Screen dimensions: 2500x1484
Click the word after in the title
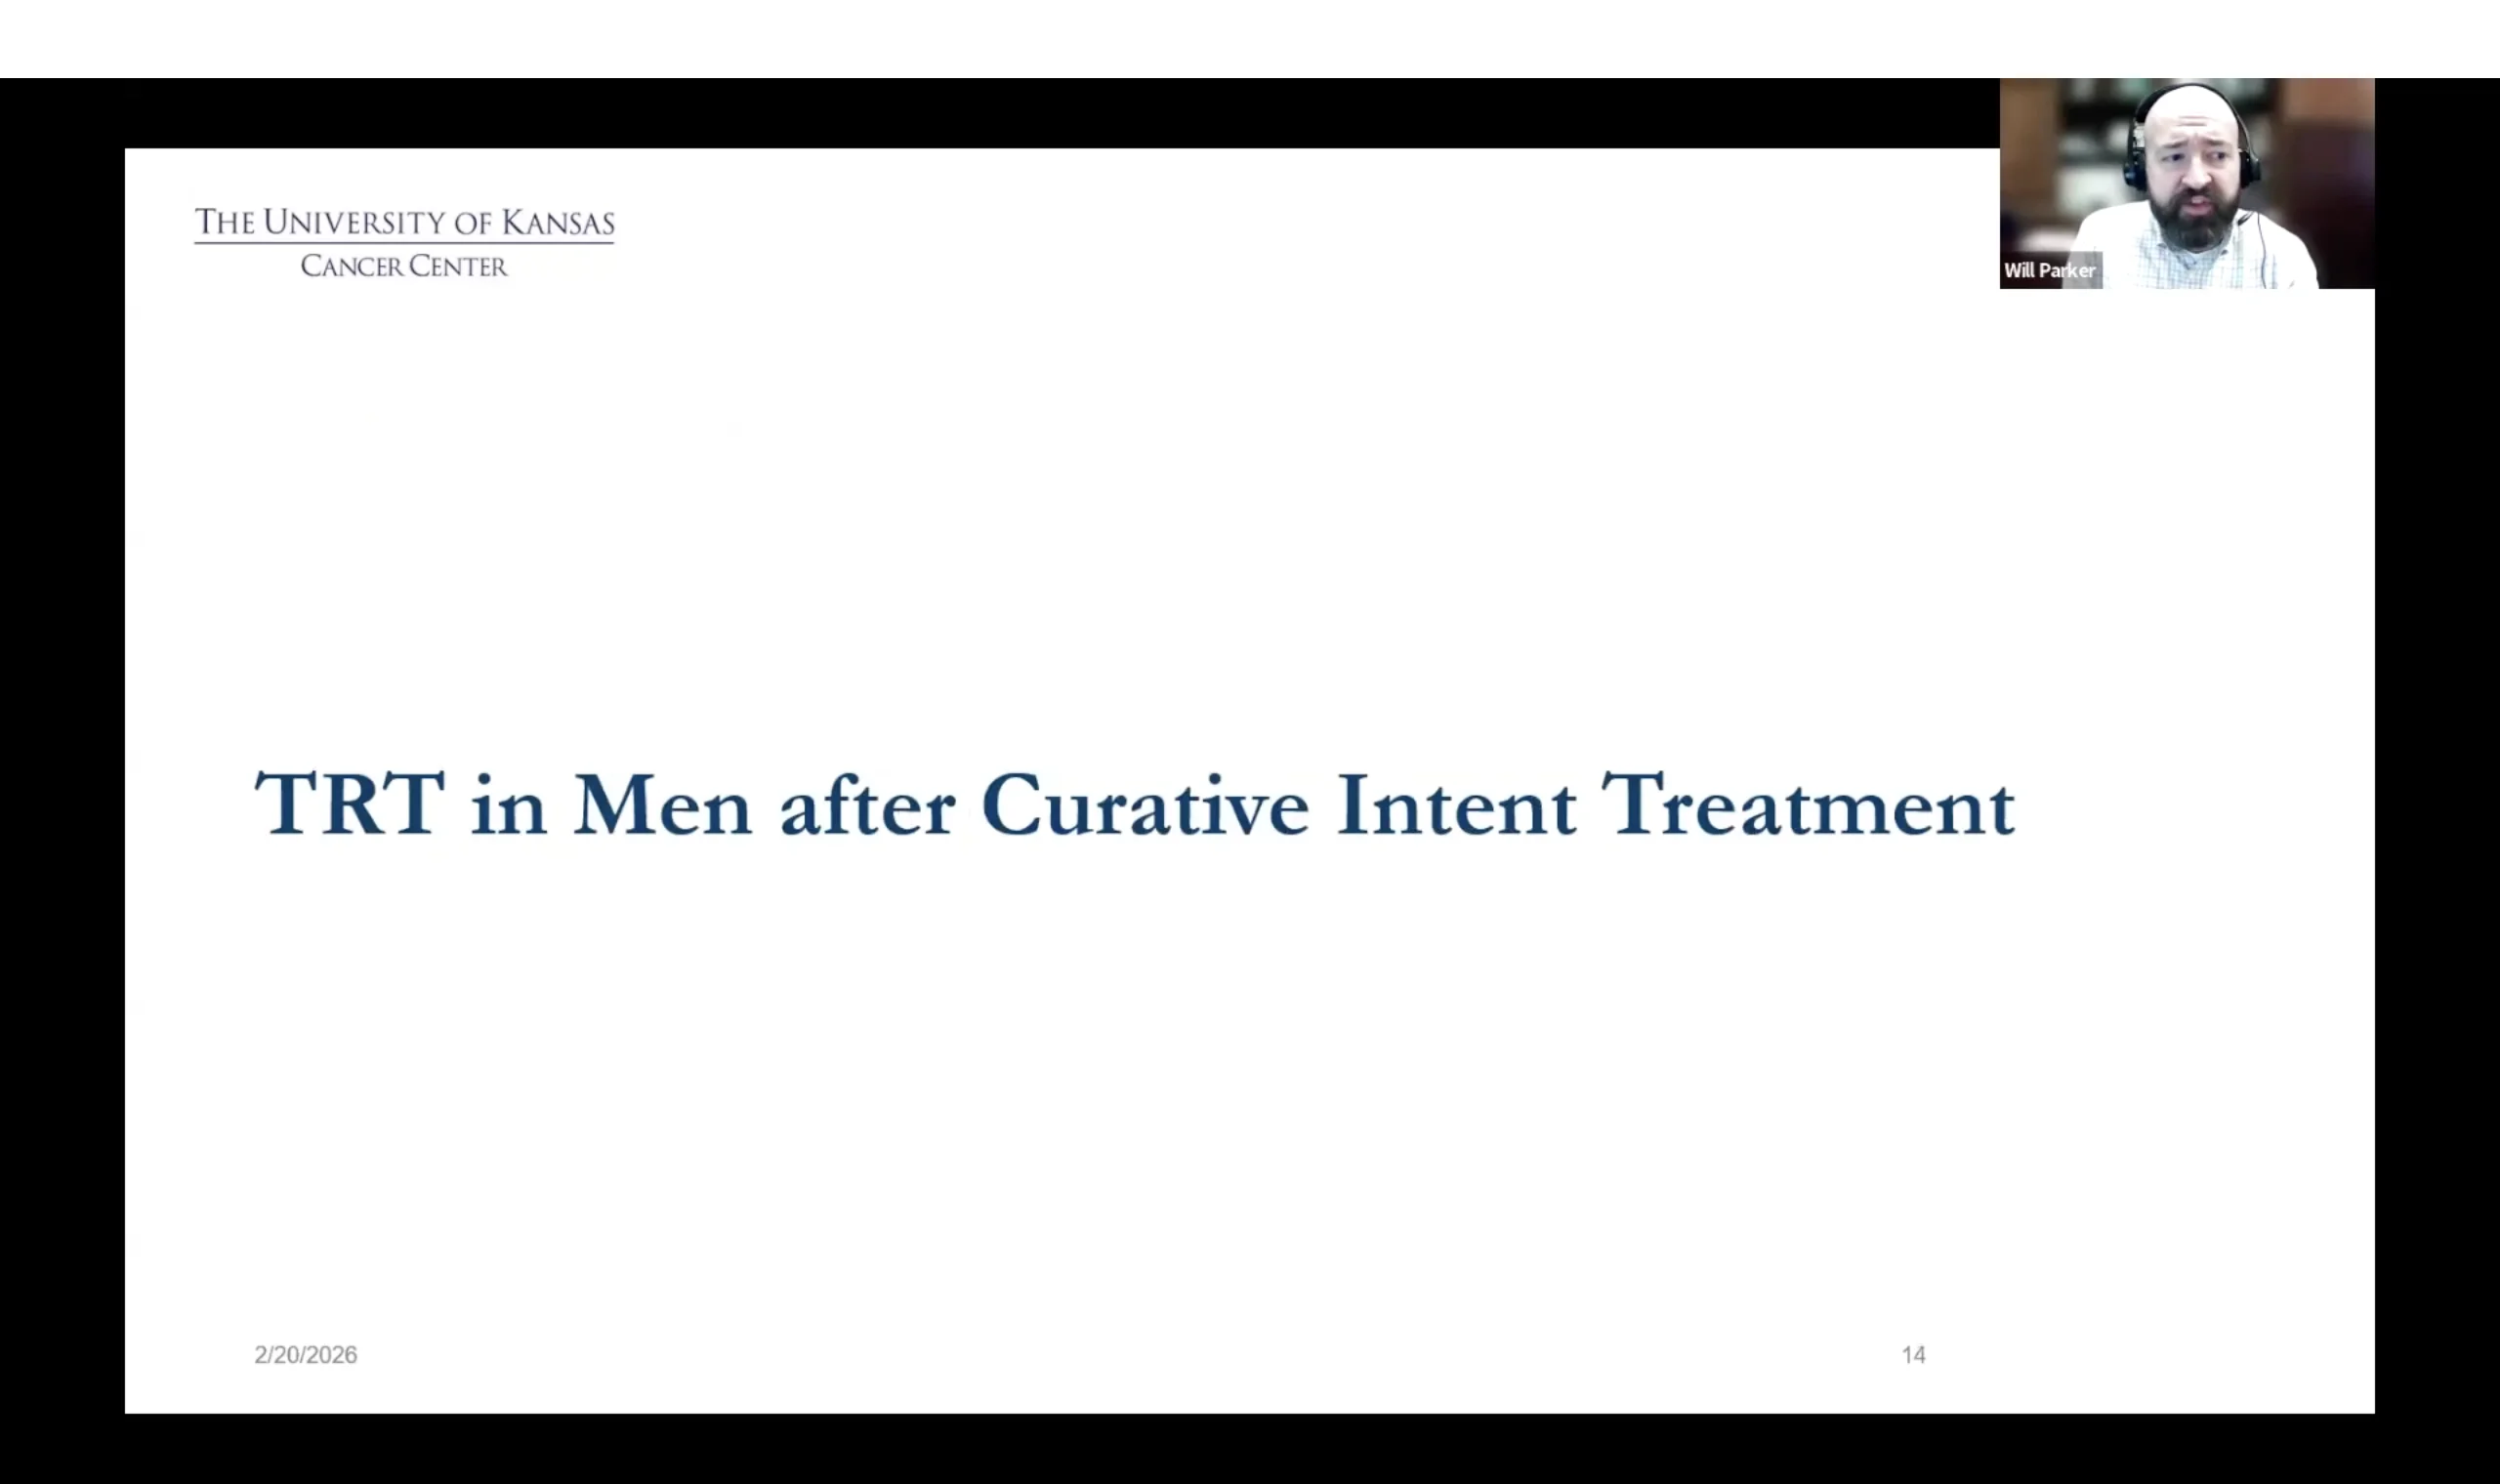(x=867, y=806)
